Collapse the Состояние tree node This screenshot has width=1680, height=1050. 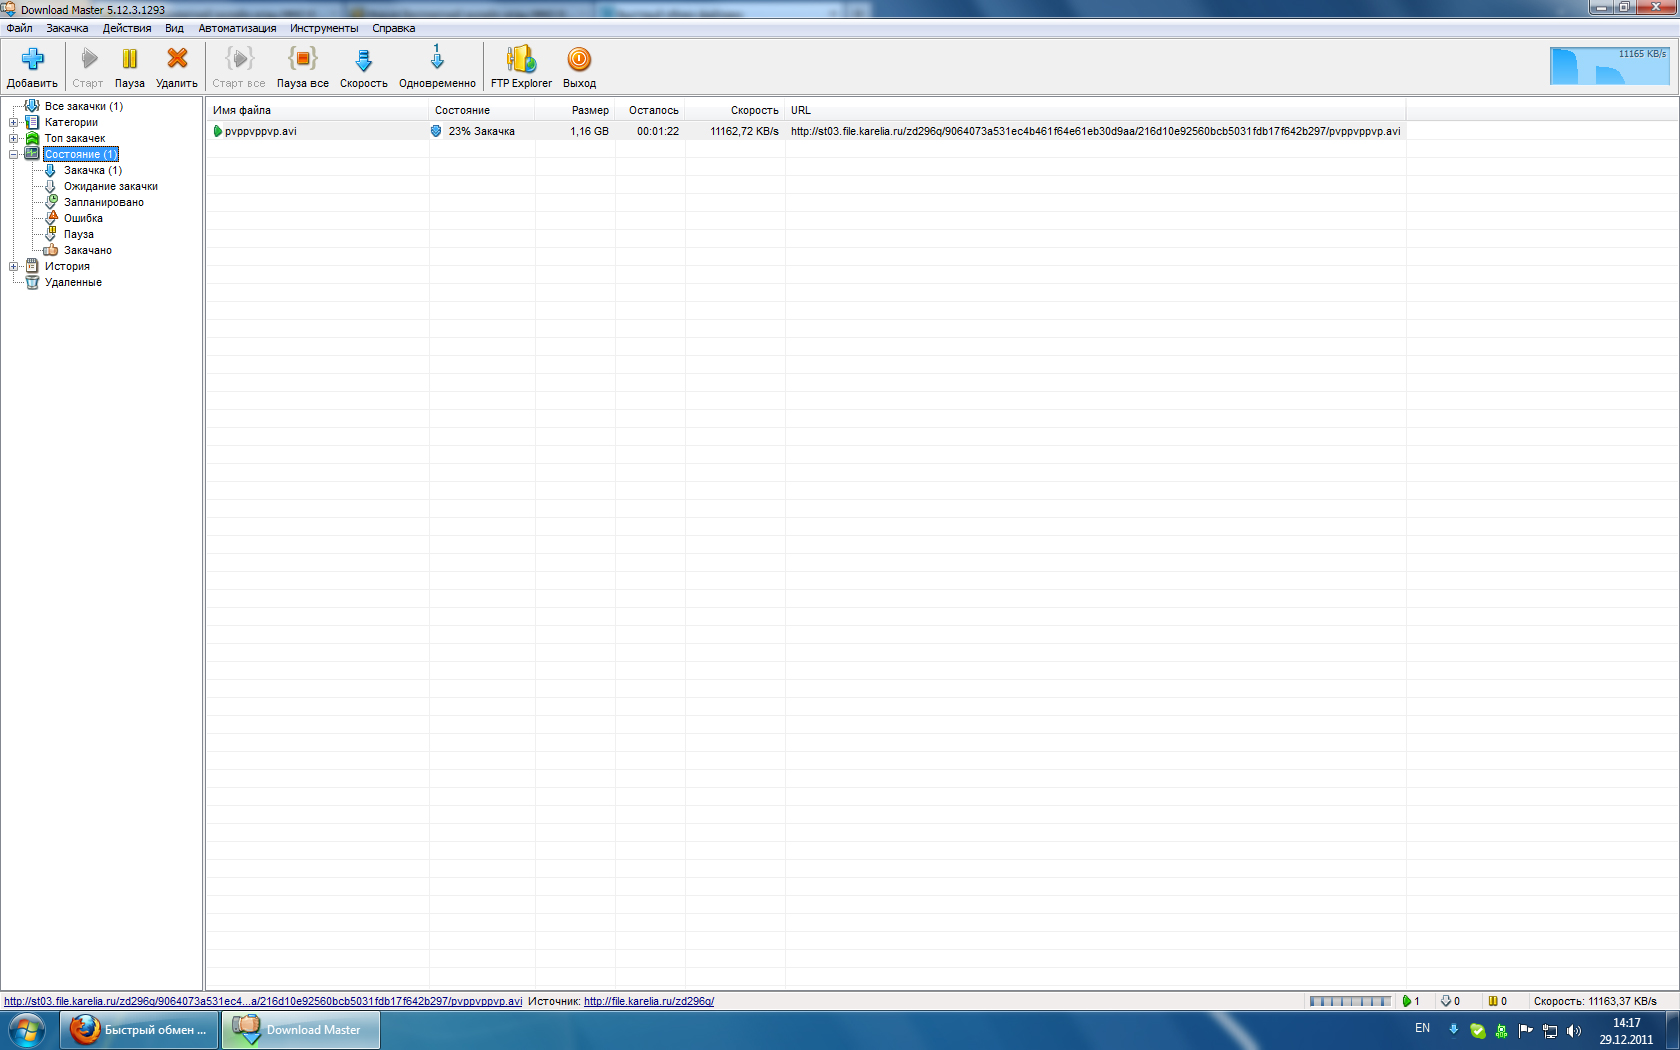point(14,155)
